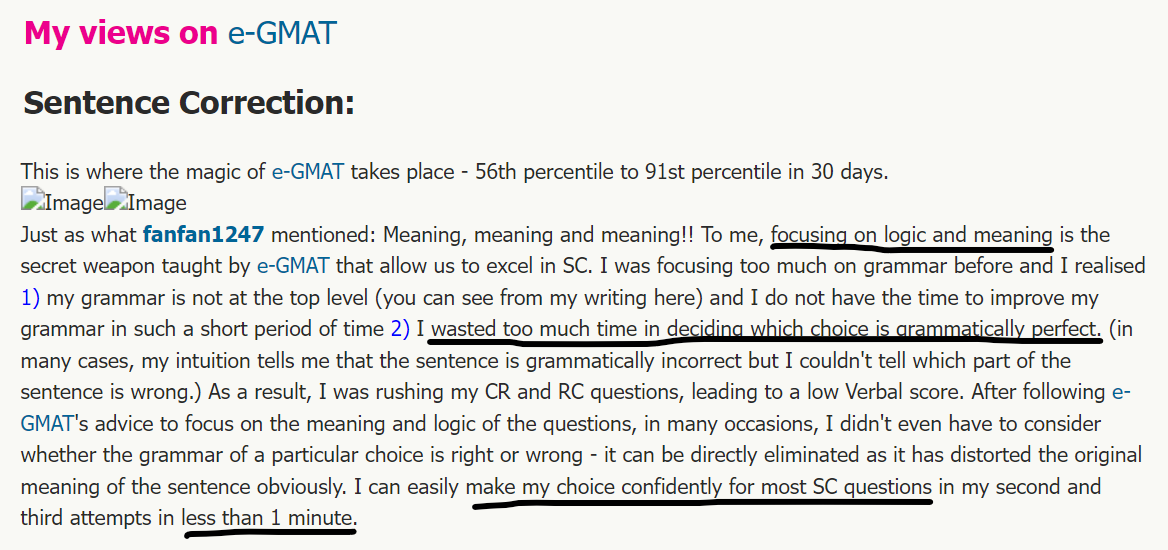The height and width of the screenshot is (550, 1168).
Task: Click the second broken Image icon
Action: tap(145, 203)
